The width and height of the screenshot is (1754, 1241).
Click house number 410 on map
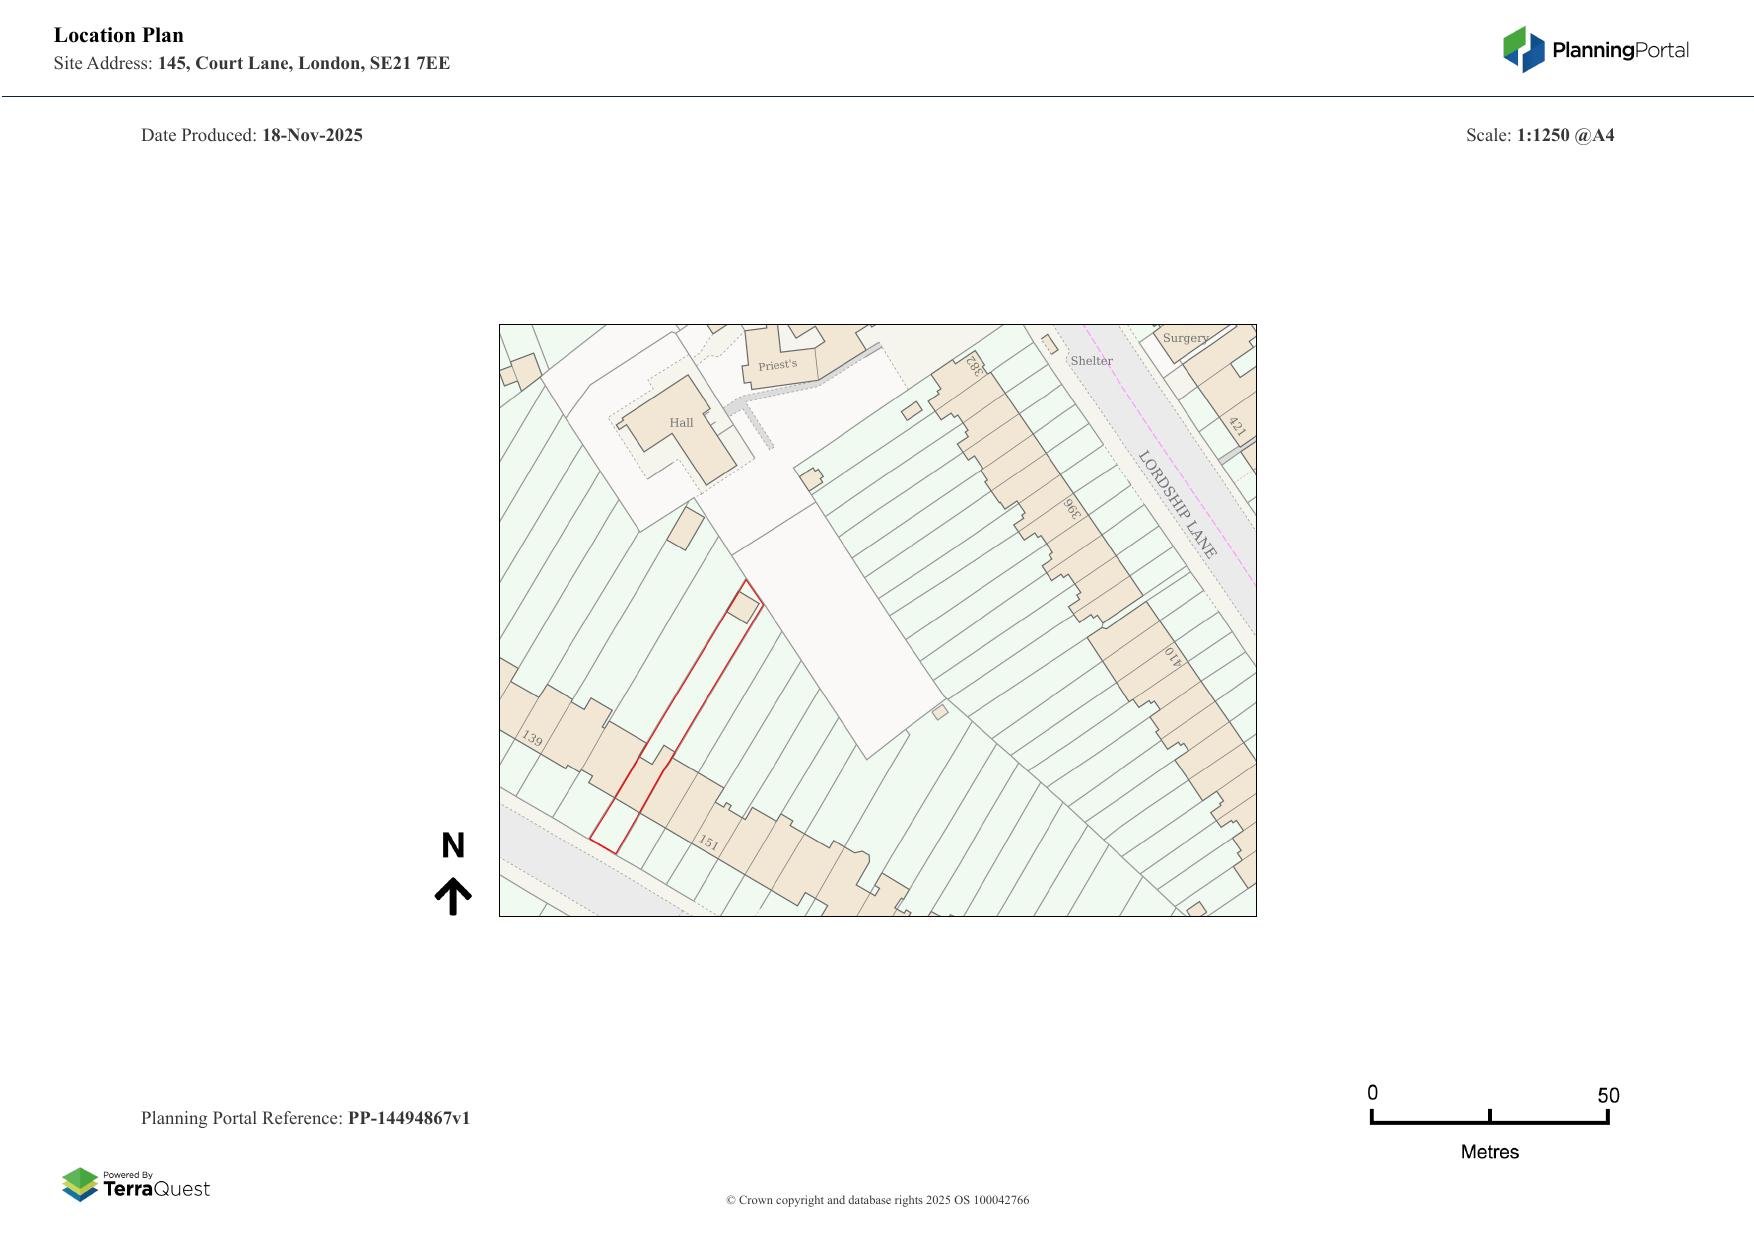(x=1172, y=657)
